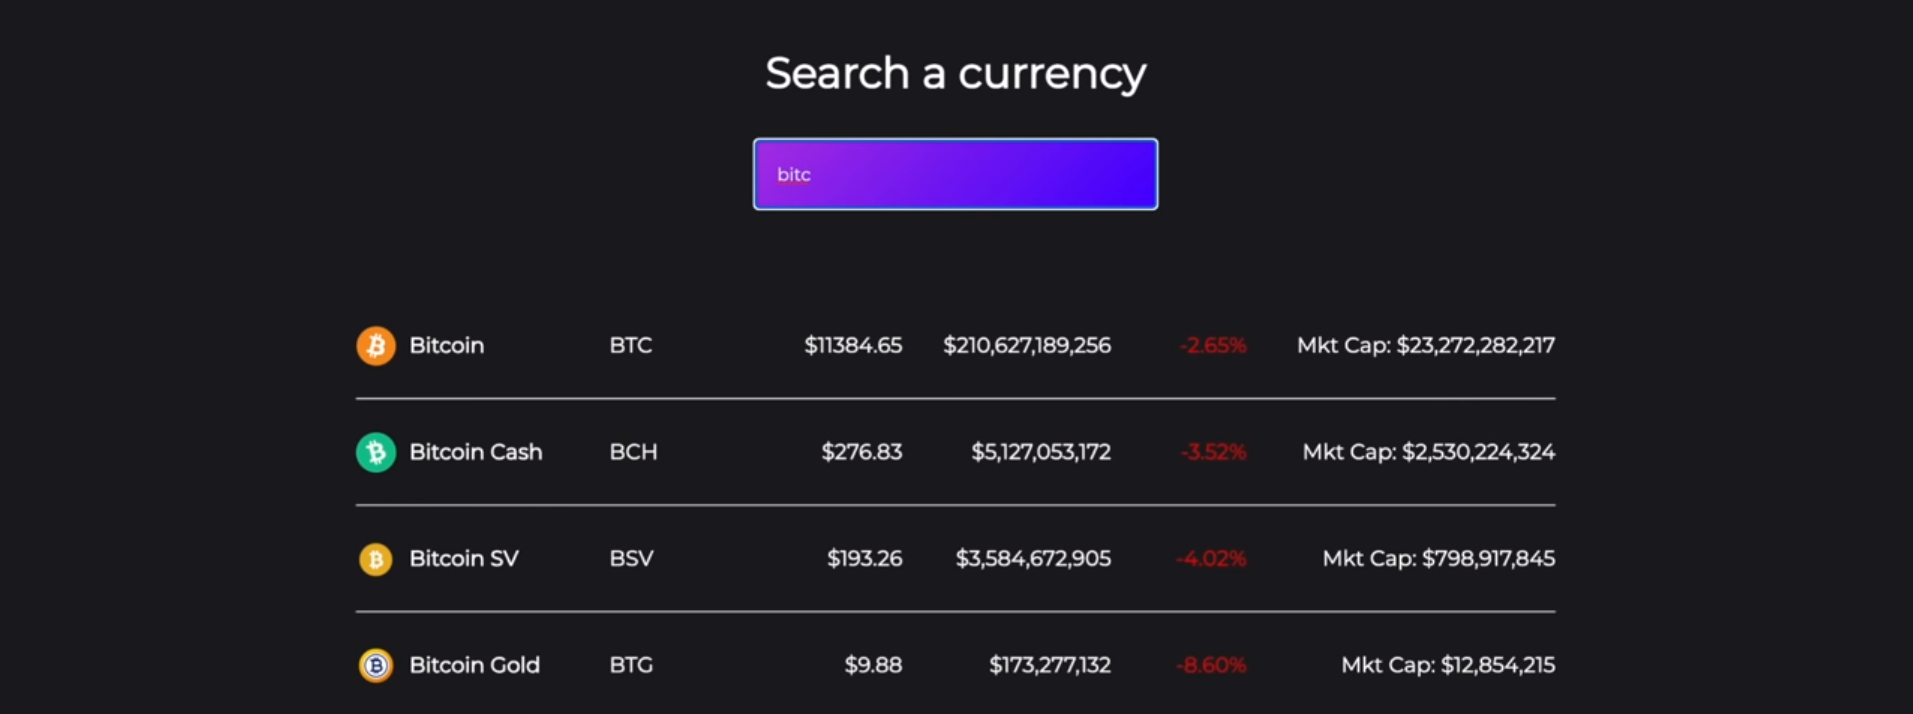Select the Bitcoin SV listing name
The image size is (1913, 714).
(x=463, y=559)
